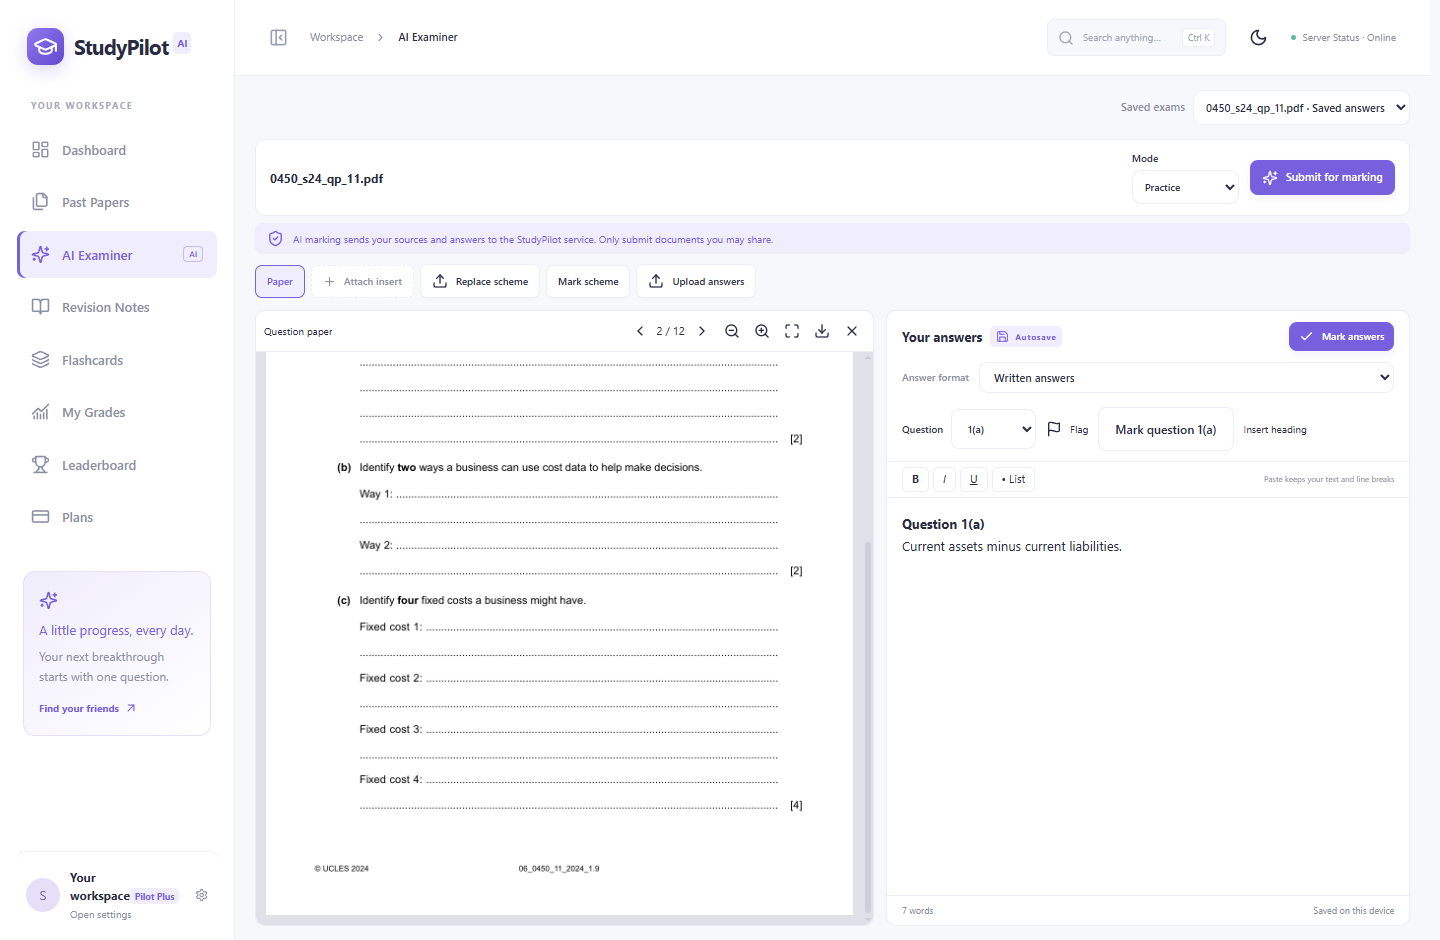Collapse the sidebar panel icon

279,38
